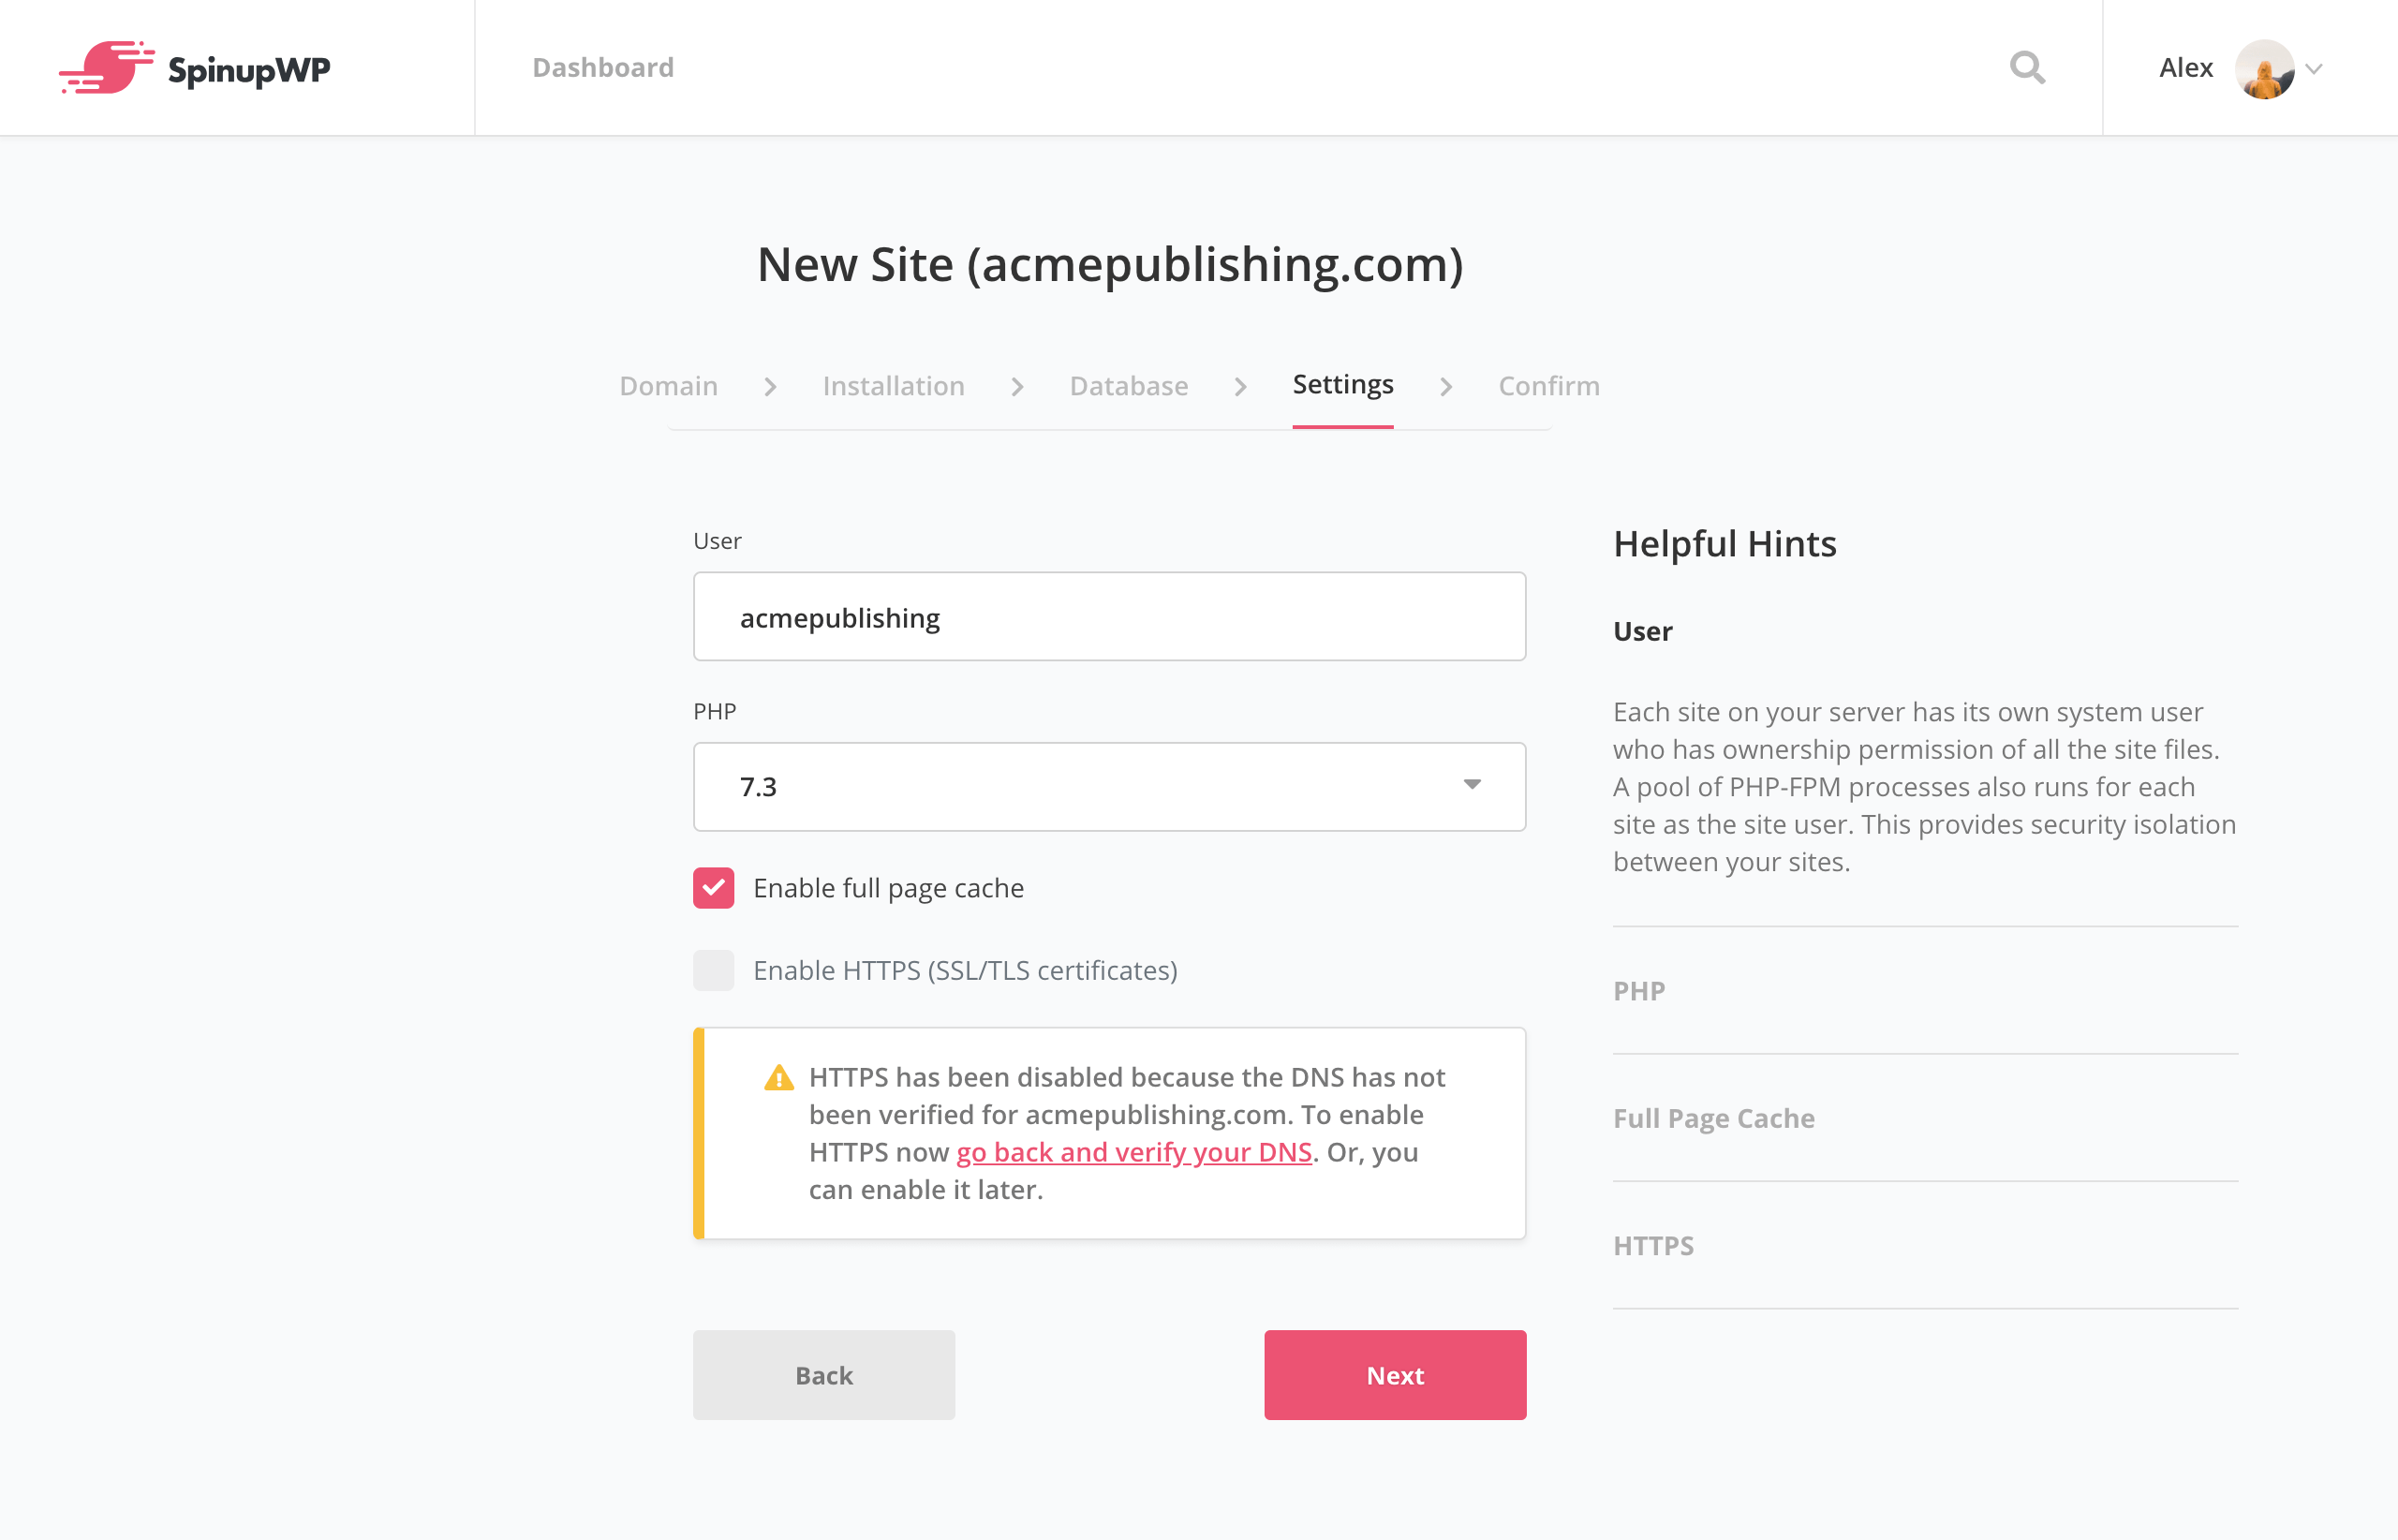Open the PHP version dropdown

[1109, 787]
